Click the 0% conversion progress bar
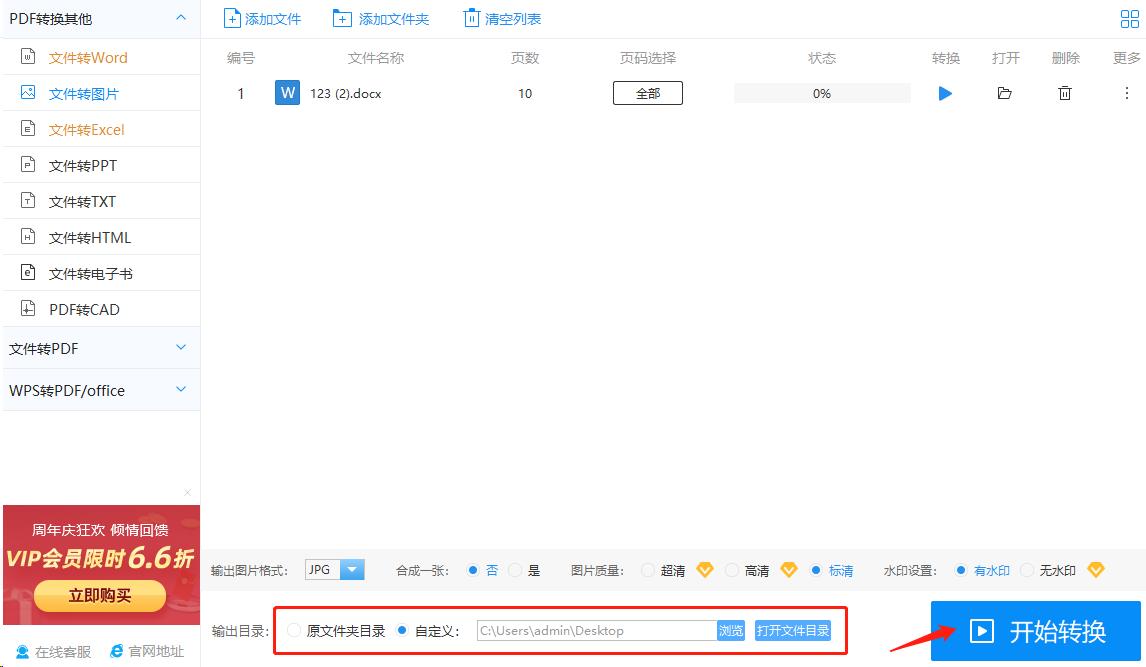Image resolution: width=1146 pixels, height=667 pixels. (x=821, y=92)
